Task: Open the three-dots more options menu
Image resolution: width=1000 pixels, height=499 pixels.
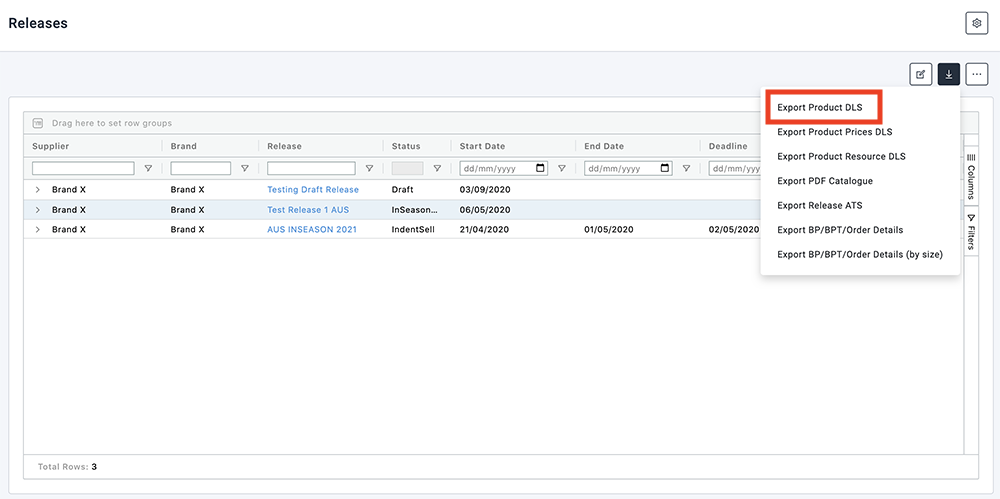Action: click(x=976, y=74)
